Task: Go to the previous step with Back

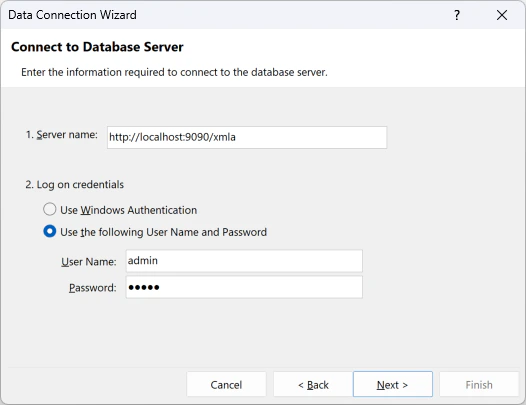Action: pyautogui.click(x=313, y=384)
